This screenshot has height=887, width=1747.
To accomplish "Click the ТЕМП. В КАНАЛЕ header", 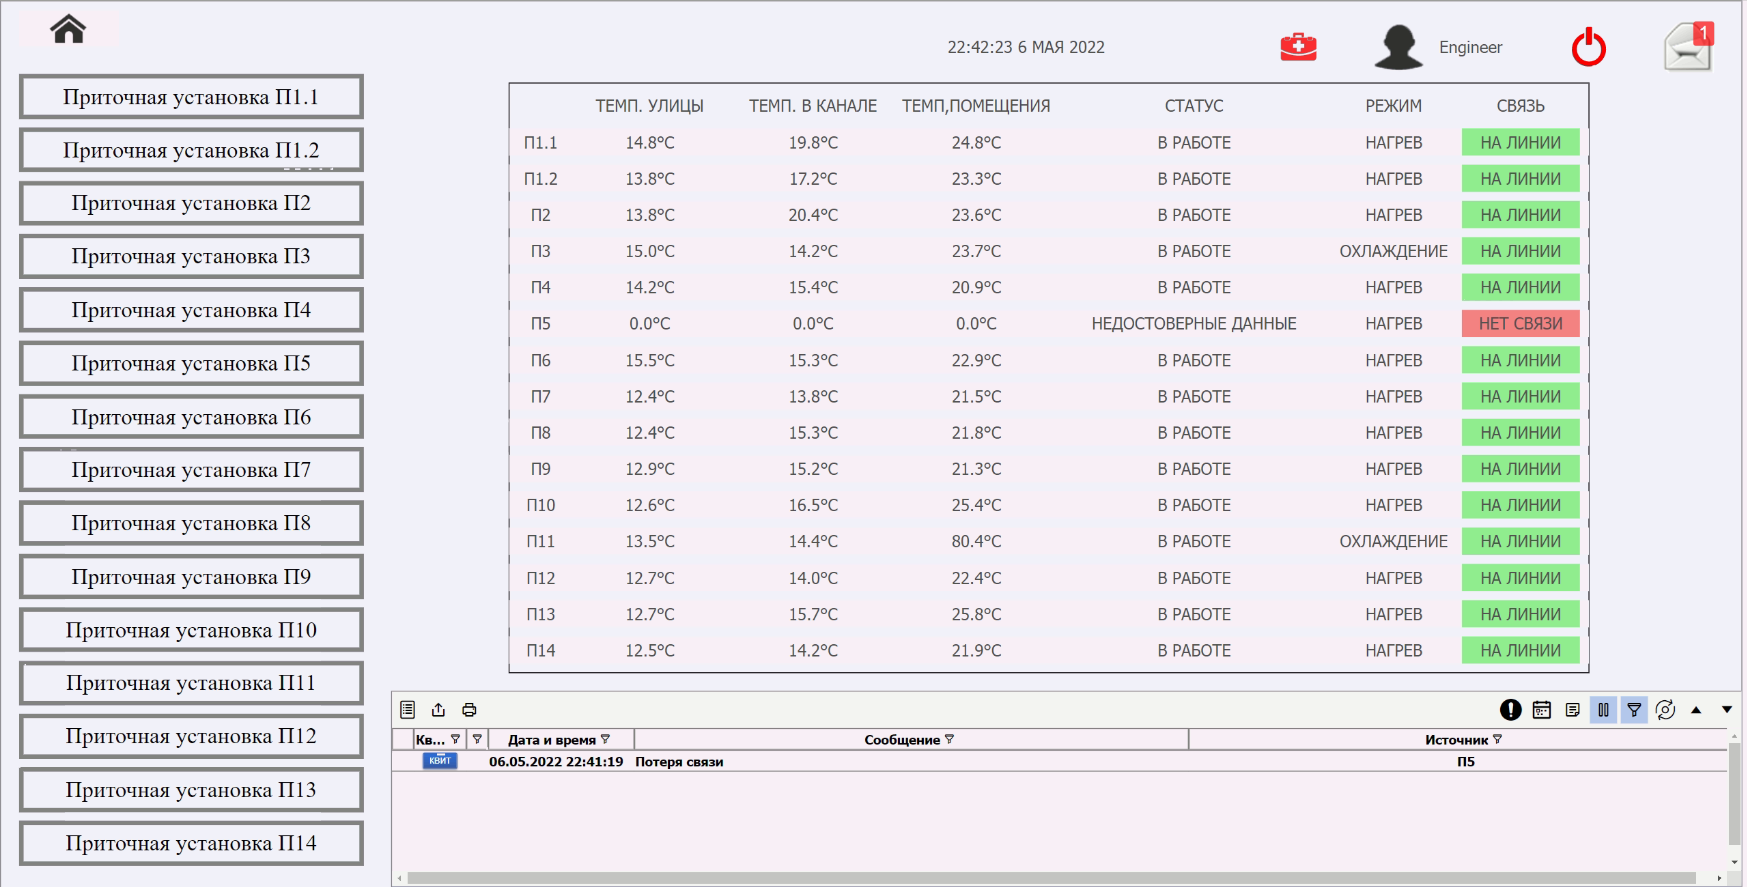I will click(x=813, y=106).
